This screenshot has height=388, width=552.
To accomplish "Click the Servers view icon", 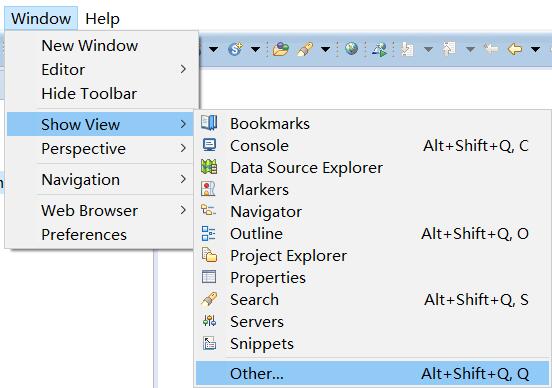I will point(209,321).
